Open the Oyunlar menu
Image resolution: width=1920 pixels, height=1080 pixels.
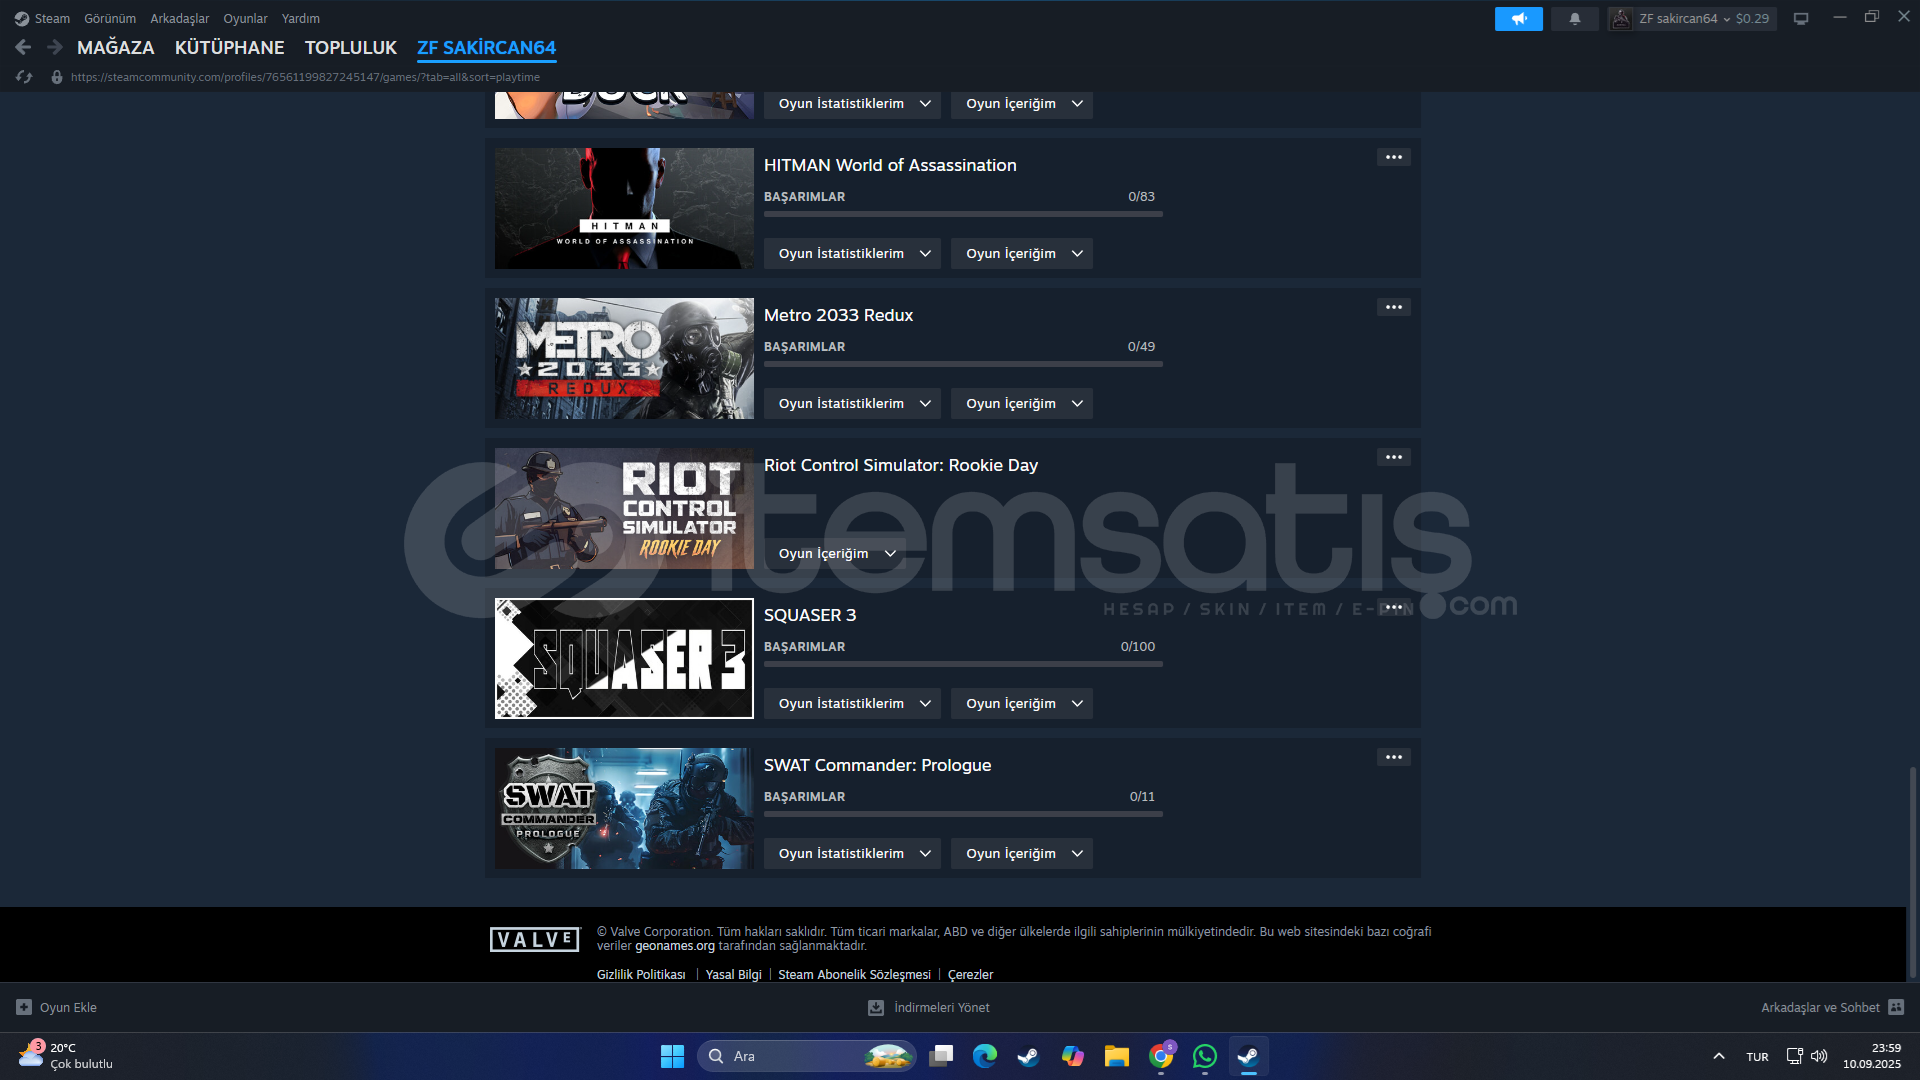(245, 18)
